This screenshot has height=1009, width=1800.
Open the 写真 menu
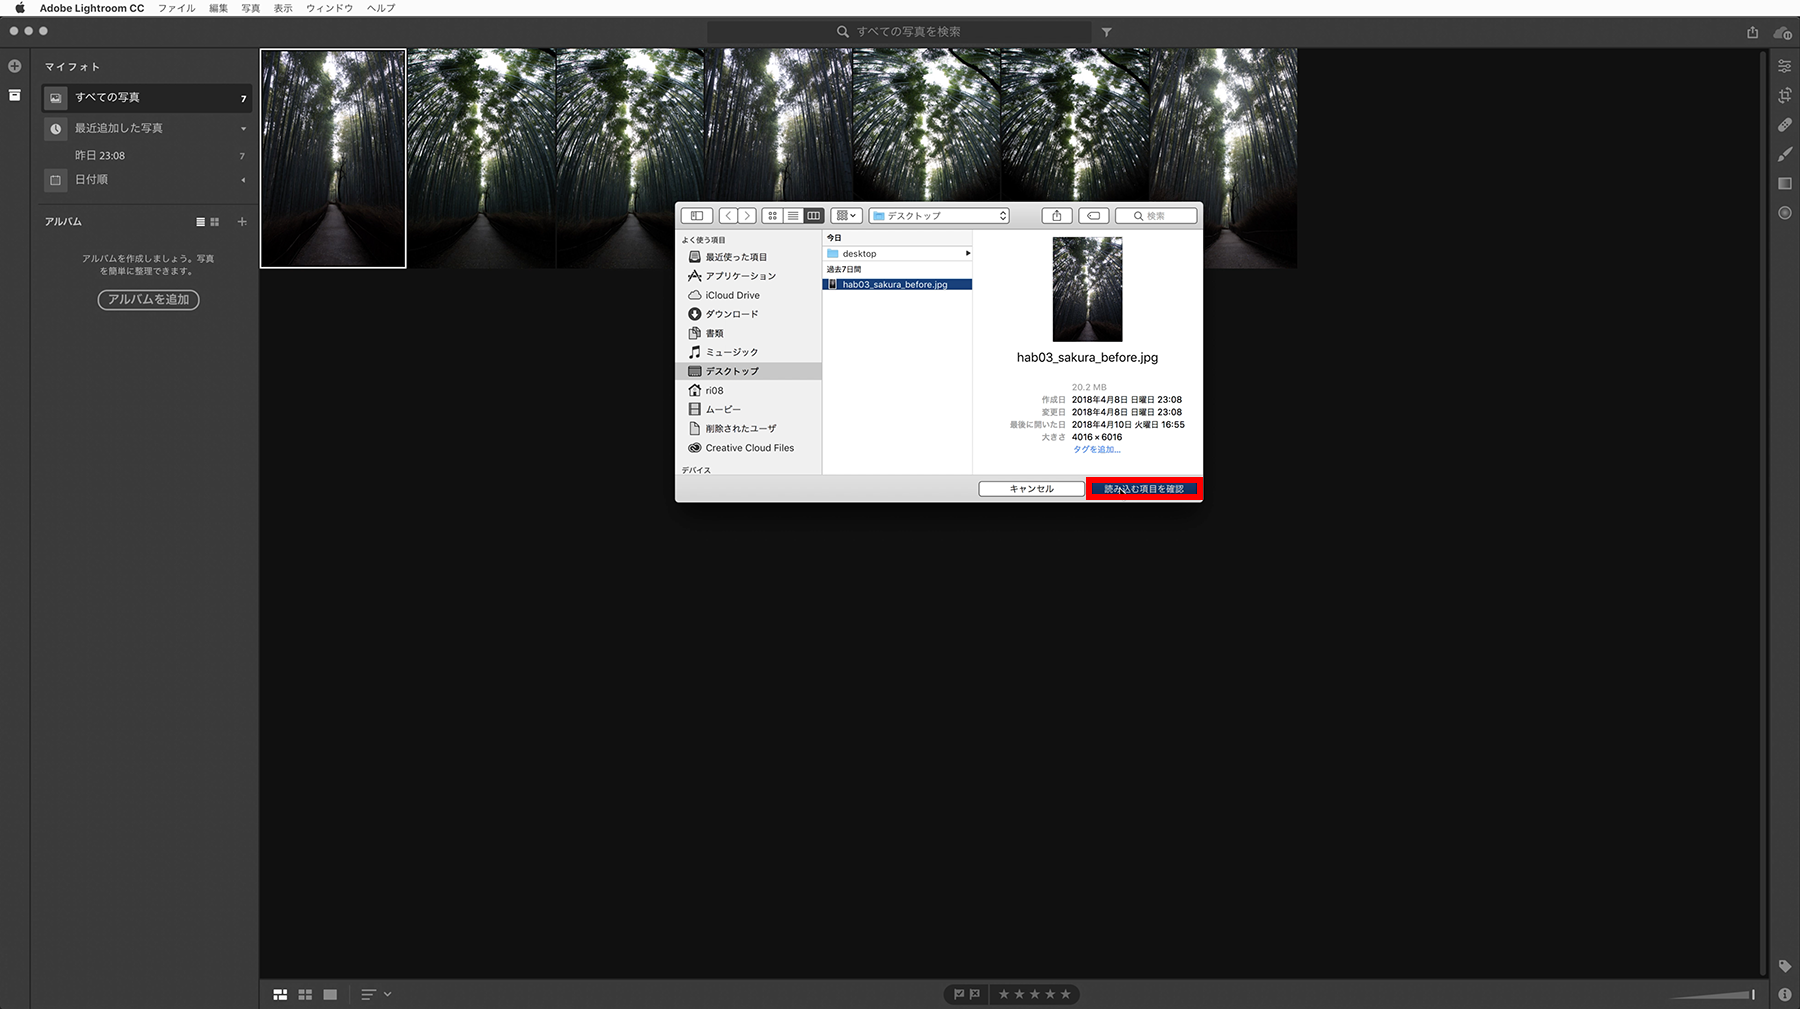251,8
